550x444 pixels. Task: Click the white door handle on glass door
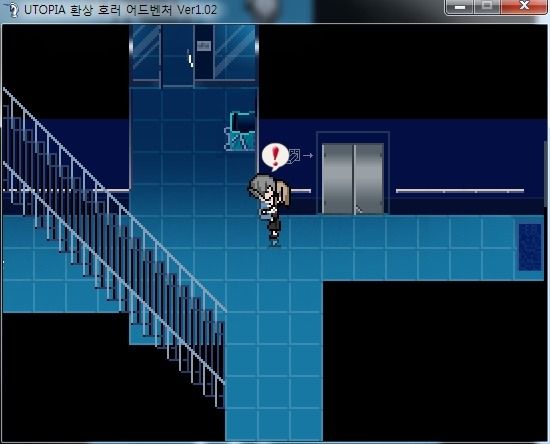pos(190,60)
